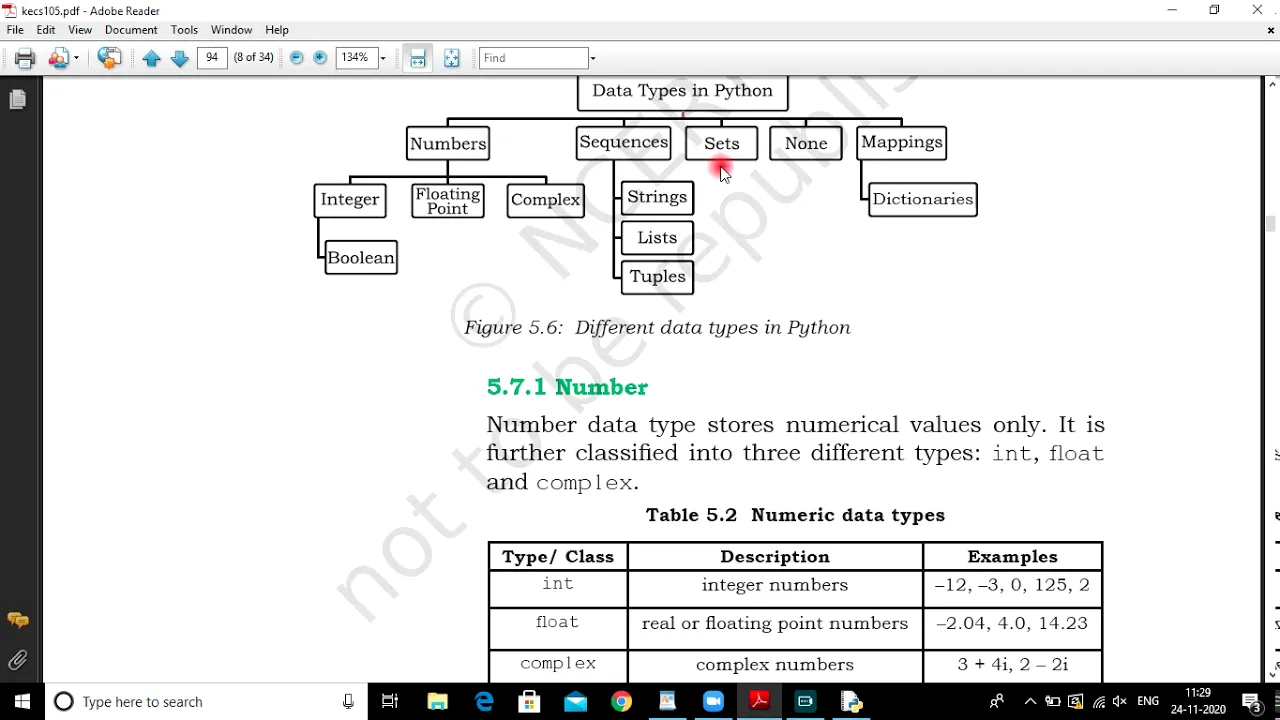Open the File menu
The image size is (1280, 720).
15,30
